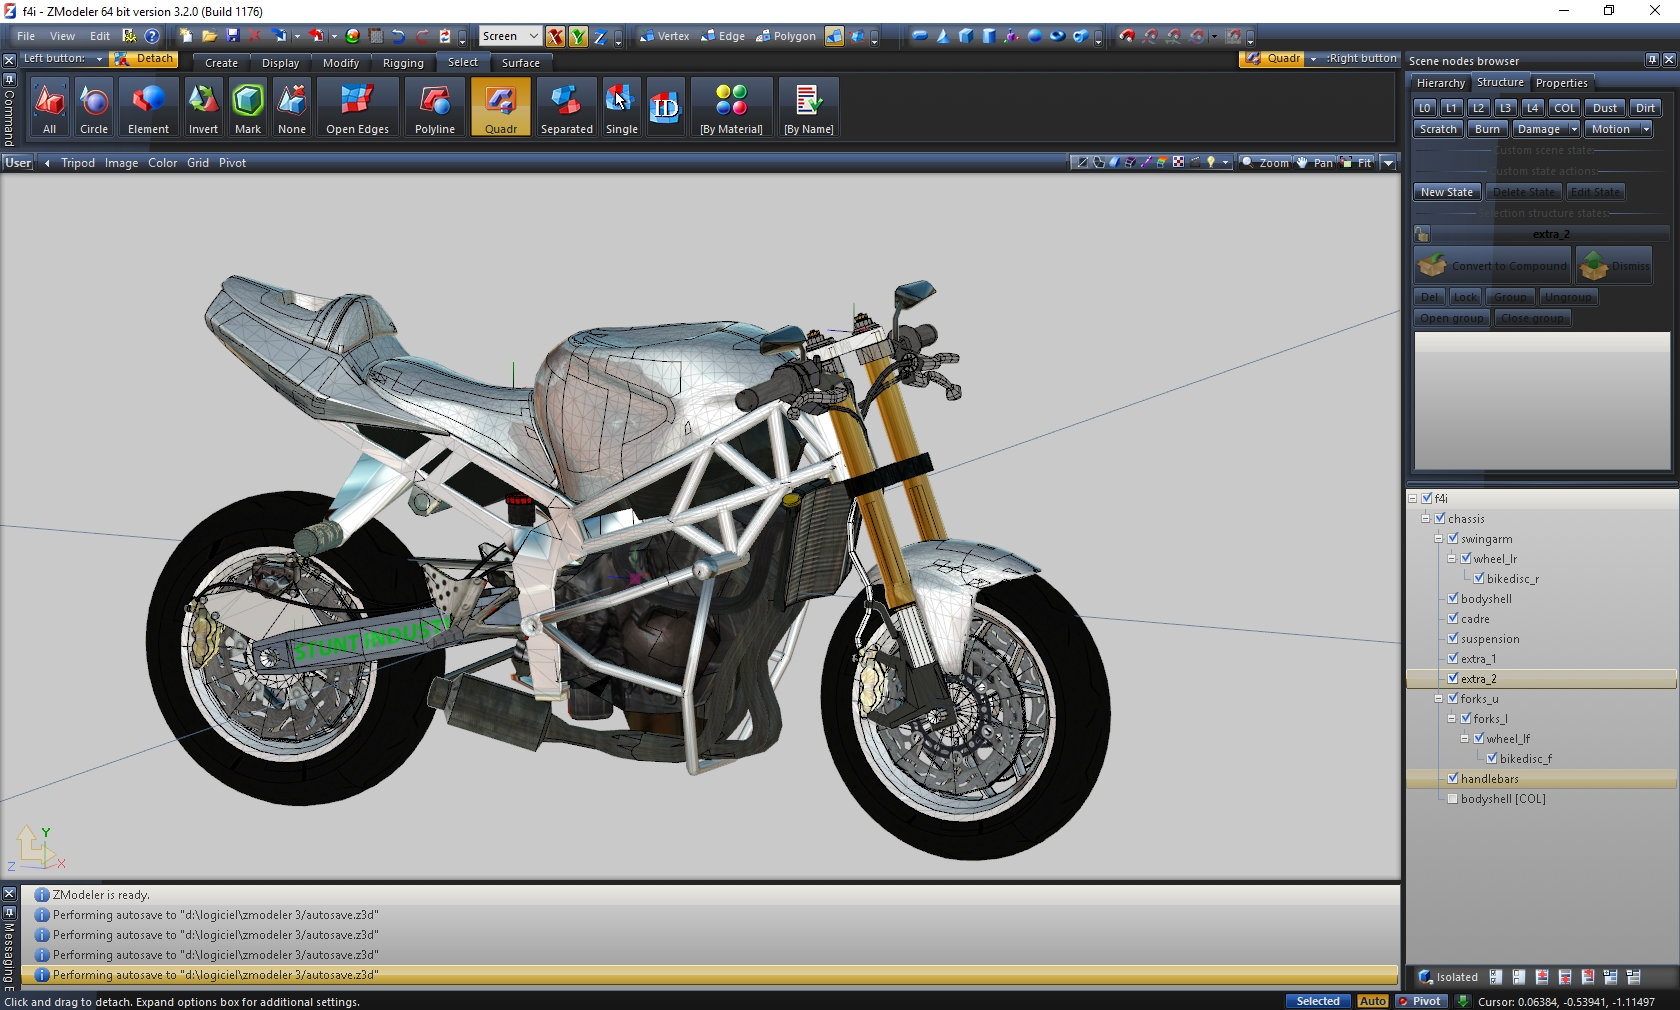This screenshot has width=1680, height=1010.
Task: Select Open Edges tool
Action: 357,107
